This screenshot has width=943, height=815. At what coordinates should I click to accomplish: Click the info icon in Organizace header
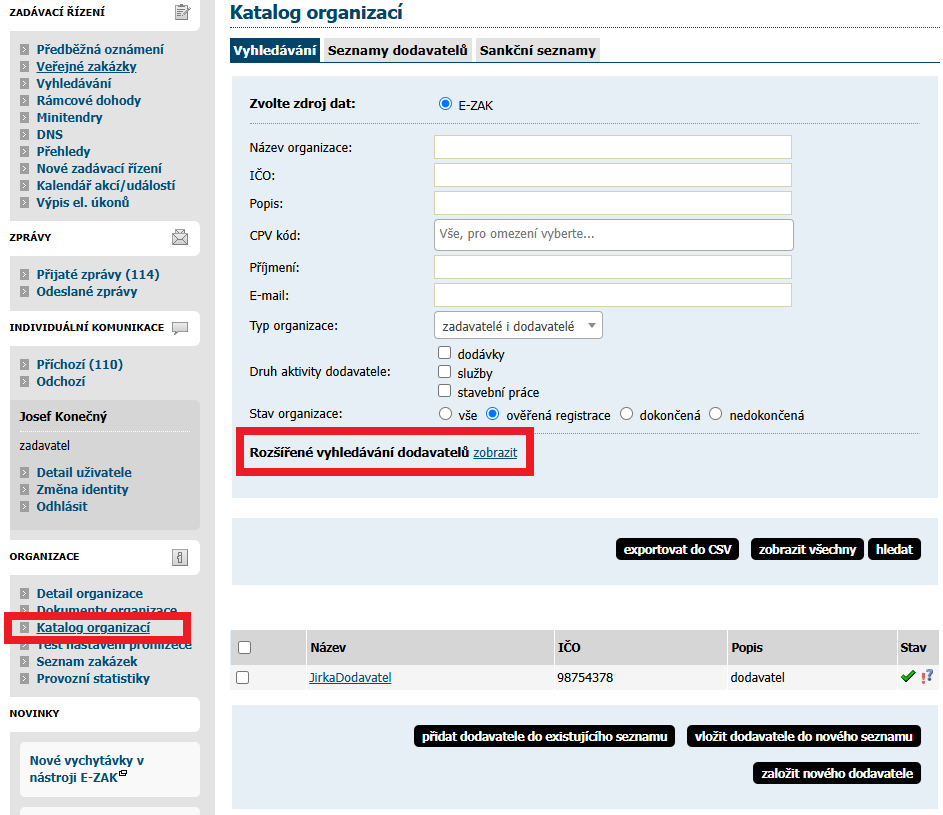pos(180,557)
